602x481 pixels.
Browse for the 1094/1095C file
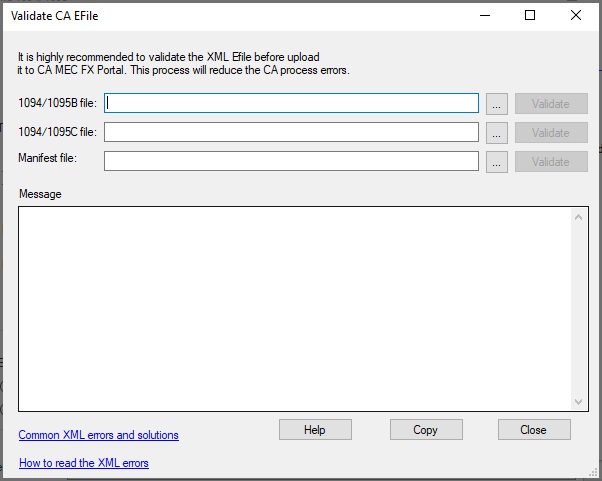(x=498, y=132)
